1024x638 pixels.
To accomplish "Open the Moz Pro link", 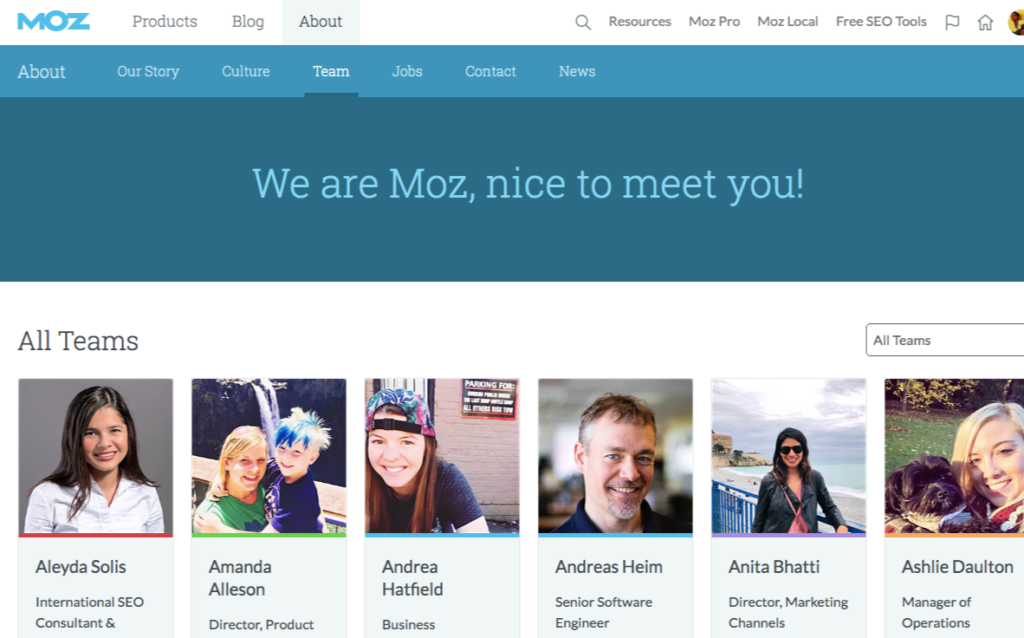I will click(714, 22).
